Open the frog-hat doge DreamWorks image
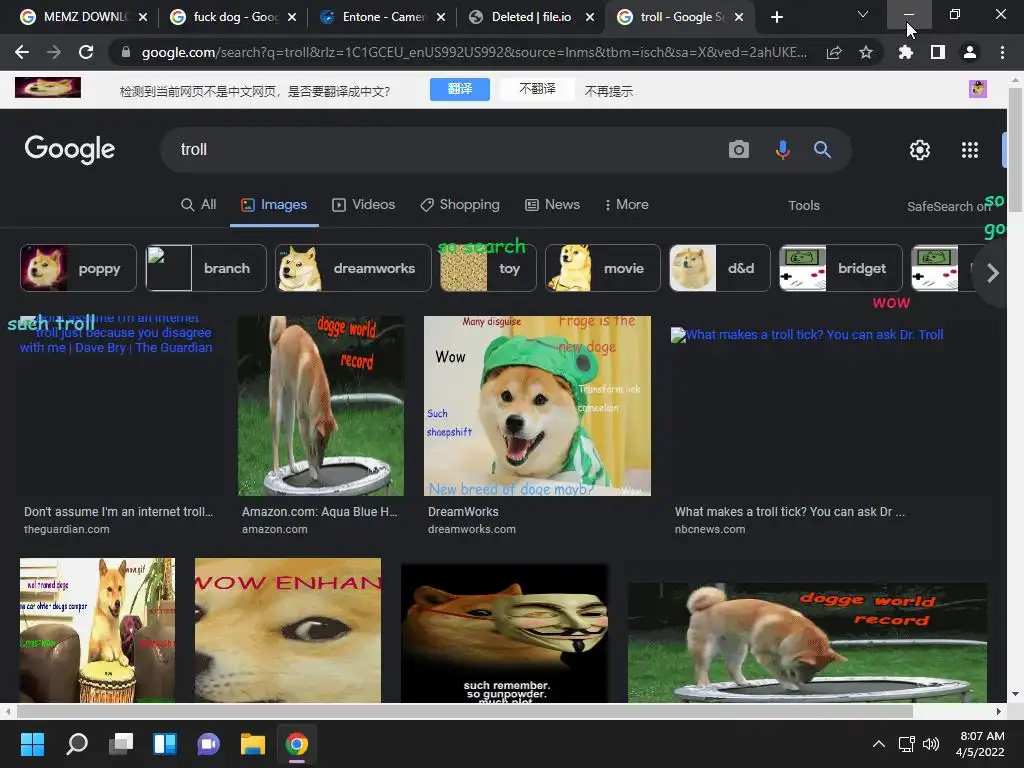 tap(537, 406)
